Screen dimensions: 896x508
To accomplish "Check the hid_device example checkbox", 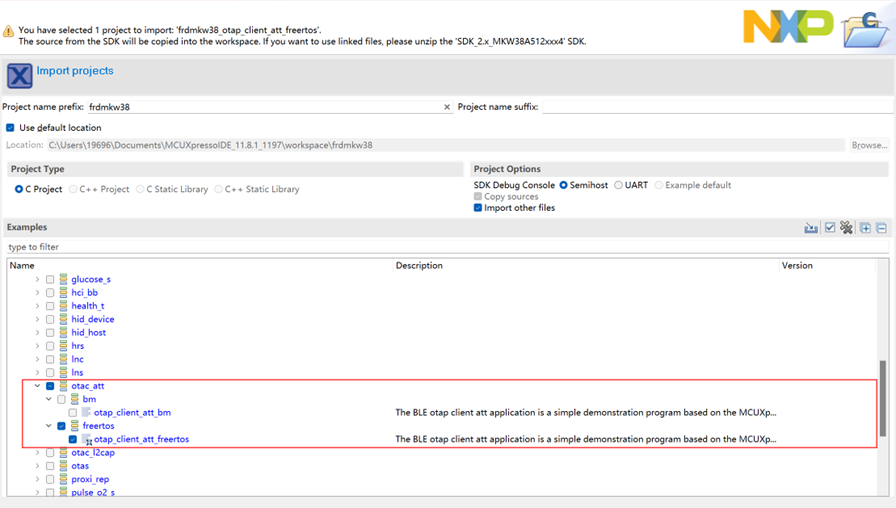I will point(50,319).
